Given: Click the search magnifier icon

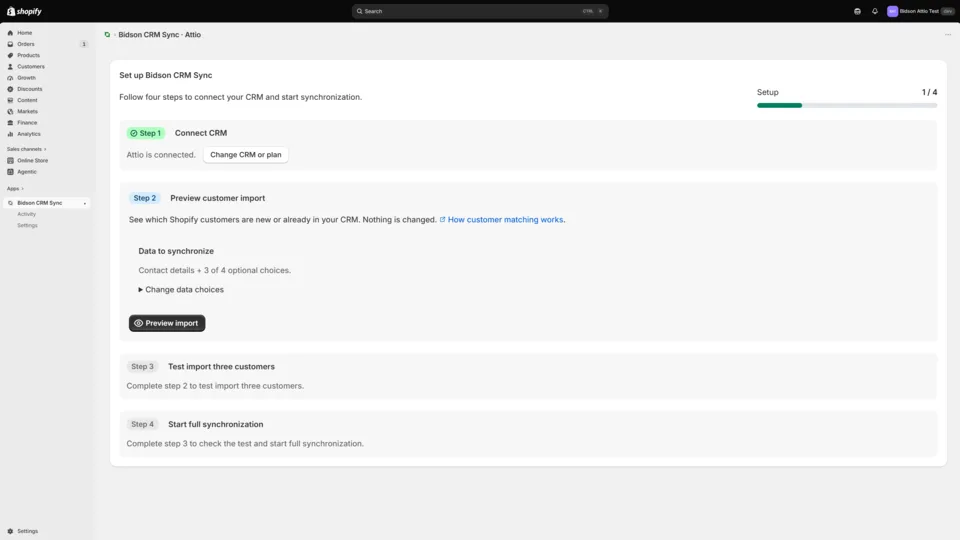Looking at the screenshot, I should pos(359,11).
